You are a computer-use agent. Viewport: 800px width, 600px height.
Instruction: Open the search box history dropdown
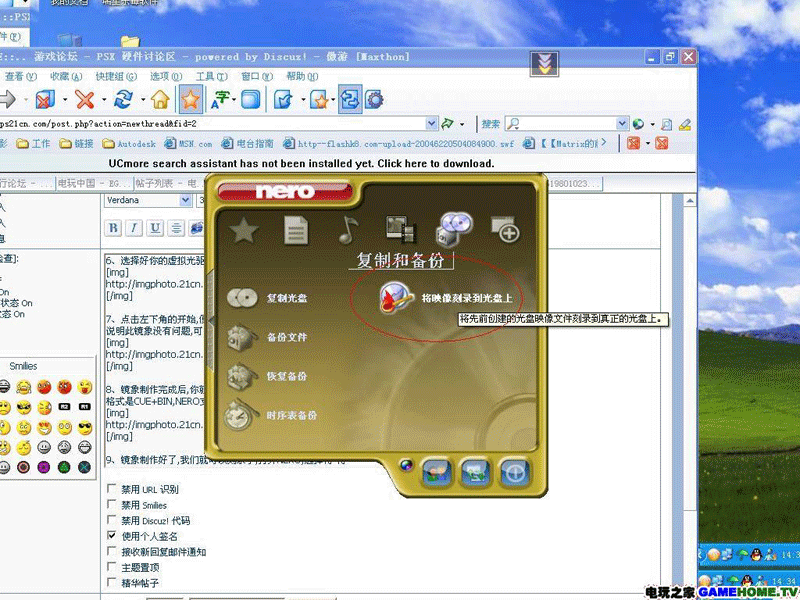(621, 123)
